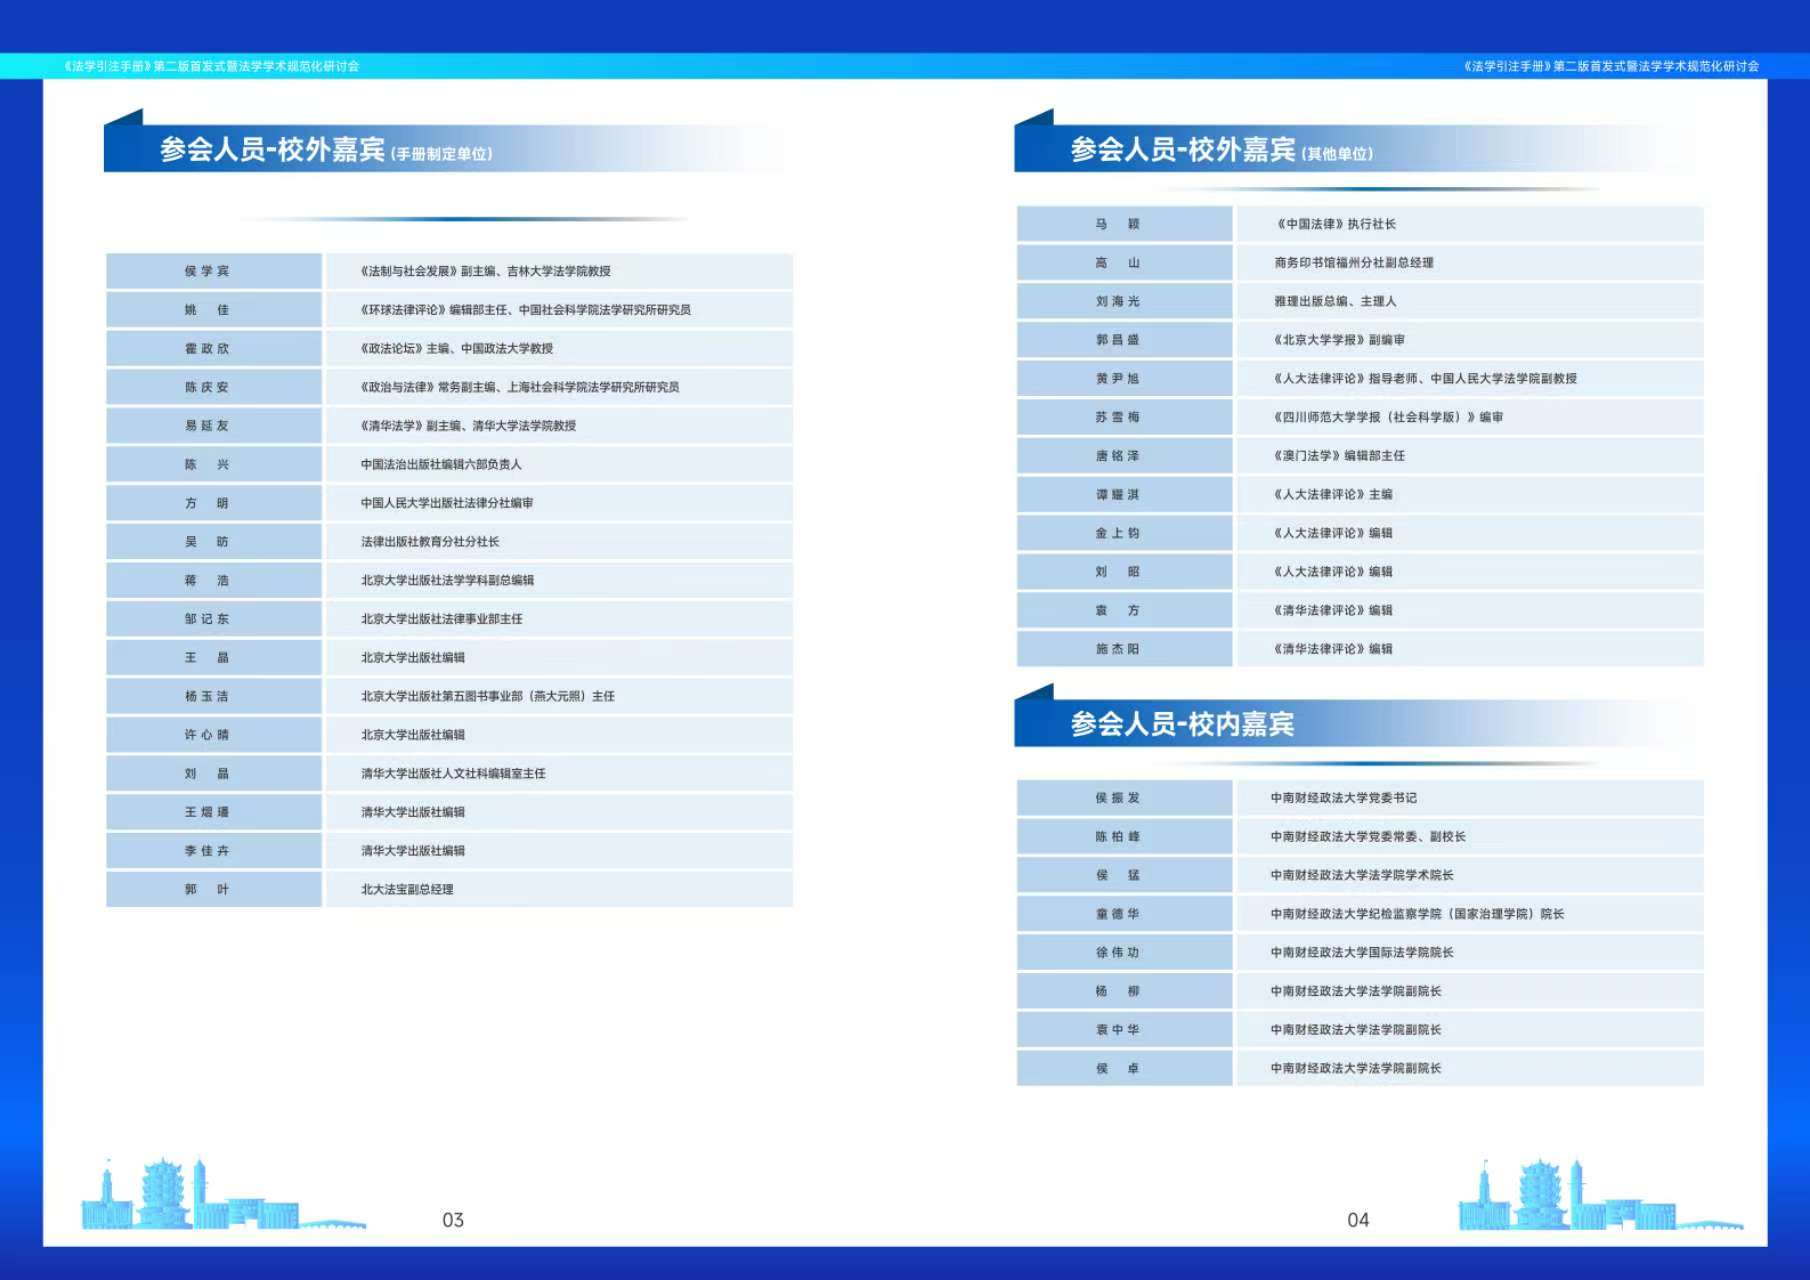Click the 校外嘉宾 (手册制定单位) section heading

(326, 150)
